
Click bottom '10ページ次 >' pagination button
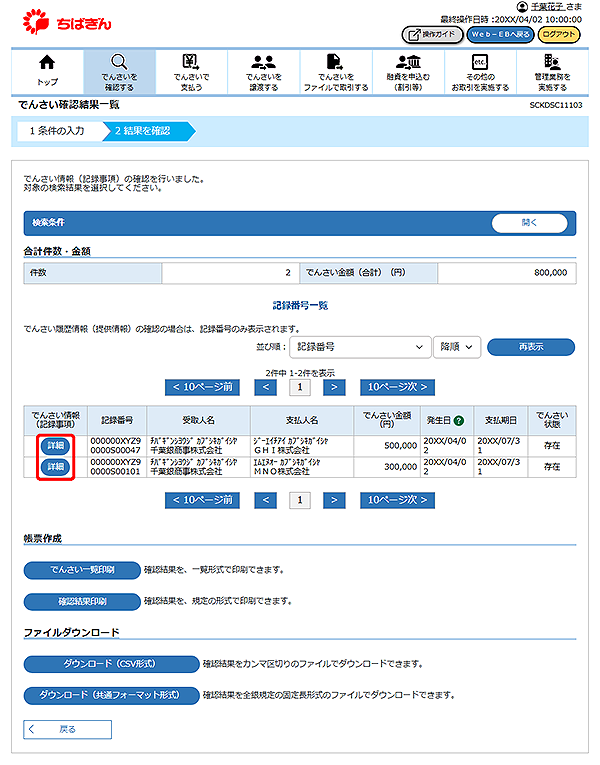tap(398, 500)
